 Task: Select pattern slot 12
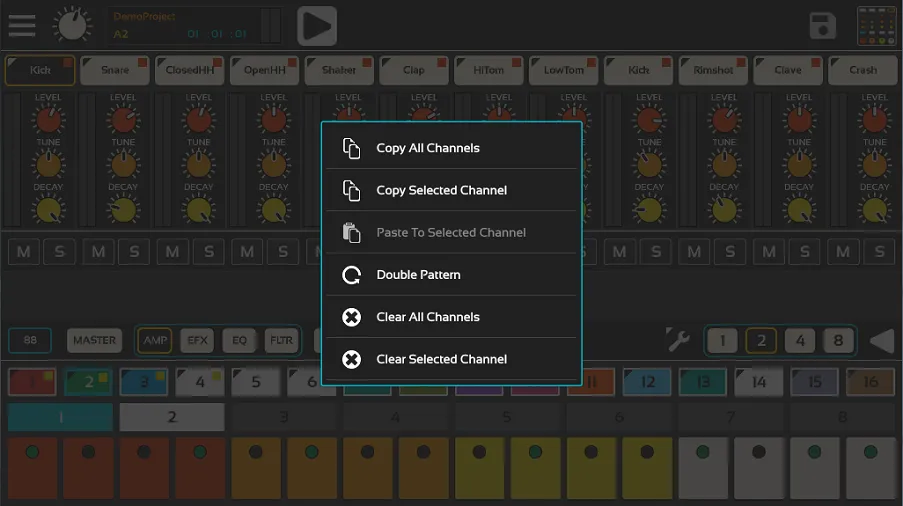click(x=647, y=382)
